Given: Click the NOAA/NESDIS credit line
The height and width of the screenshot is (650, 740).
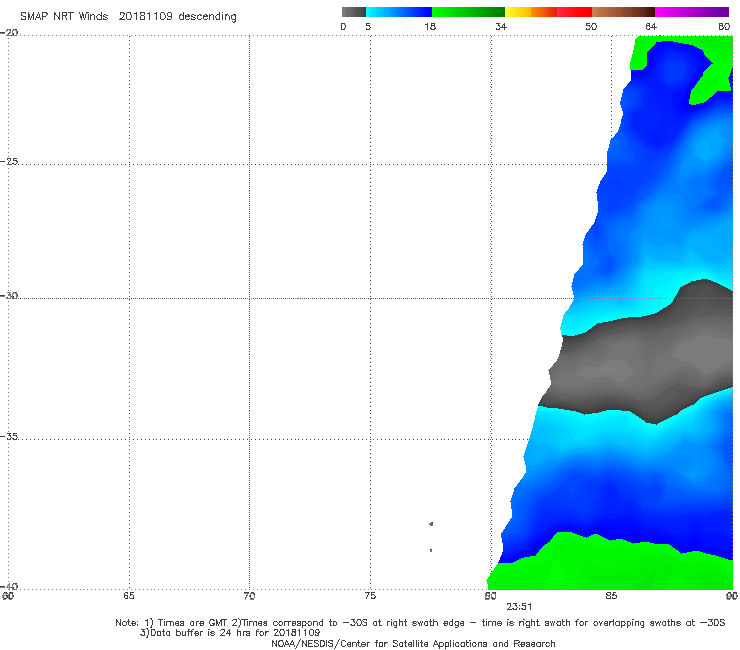Looking at the screenshot, I should (x=413, y=644).
